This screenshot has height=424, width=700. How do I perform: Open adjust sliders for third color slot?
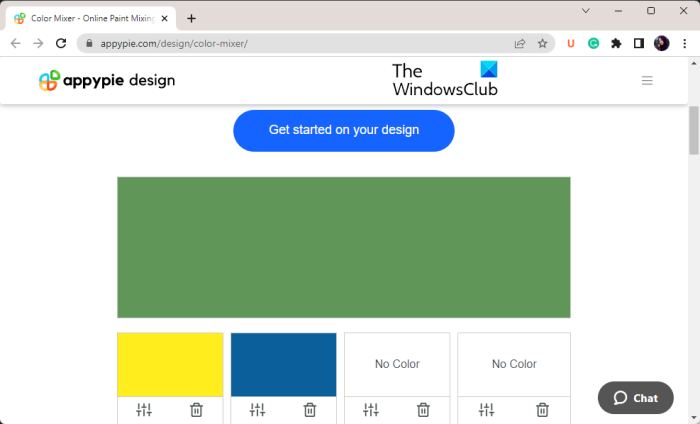coord(371,410)
